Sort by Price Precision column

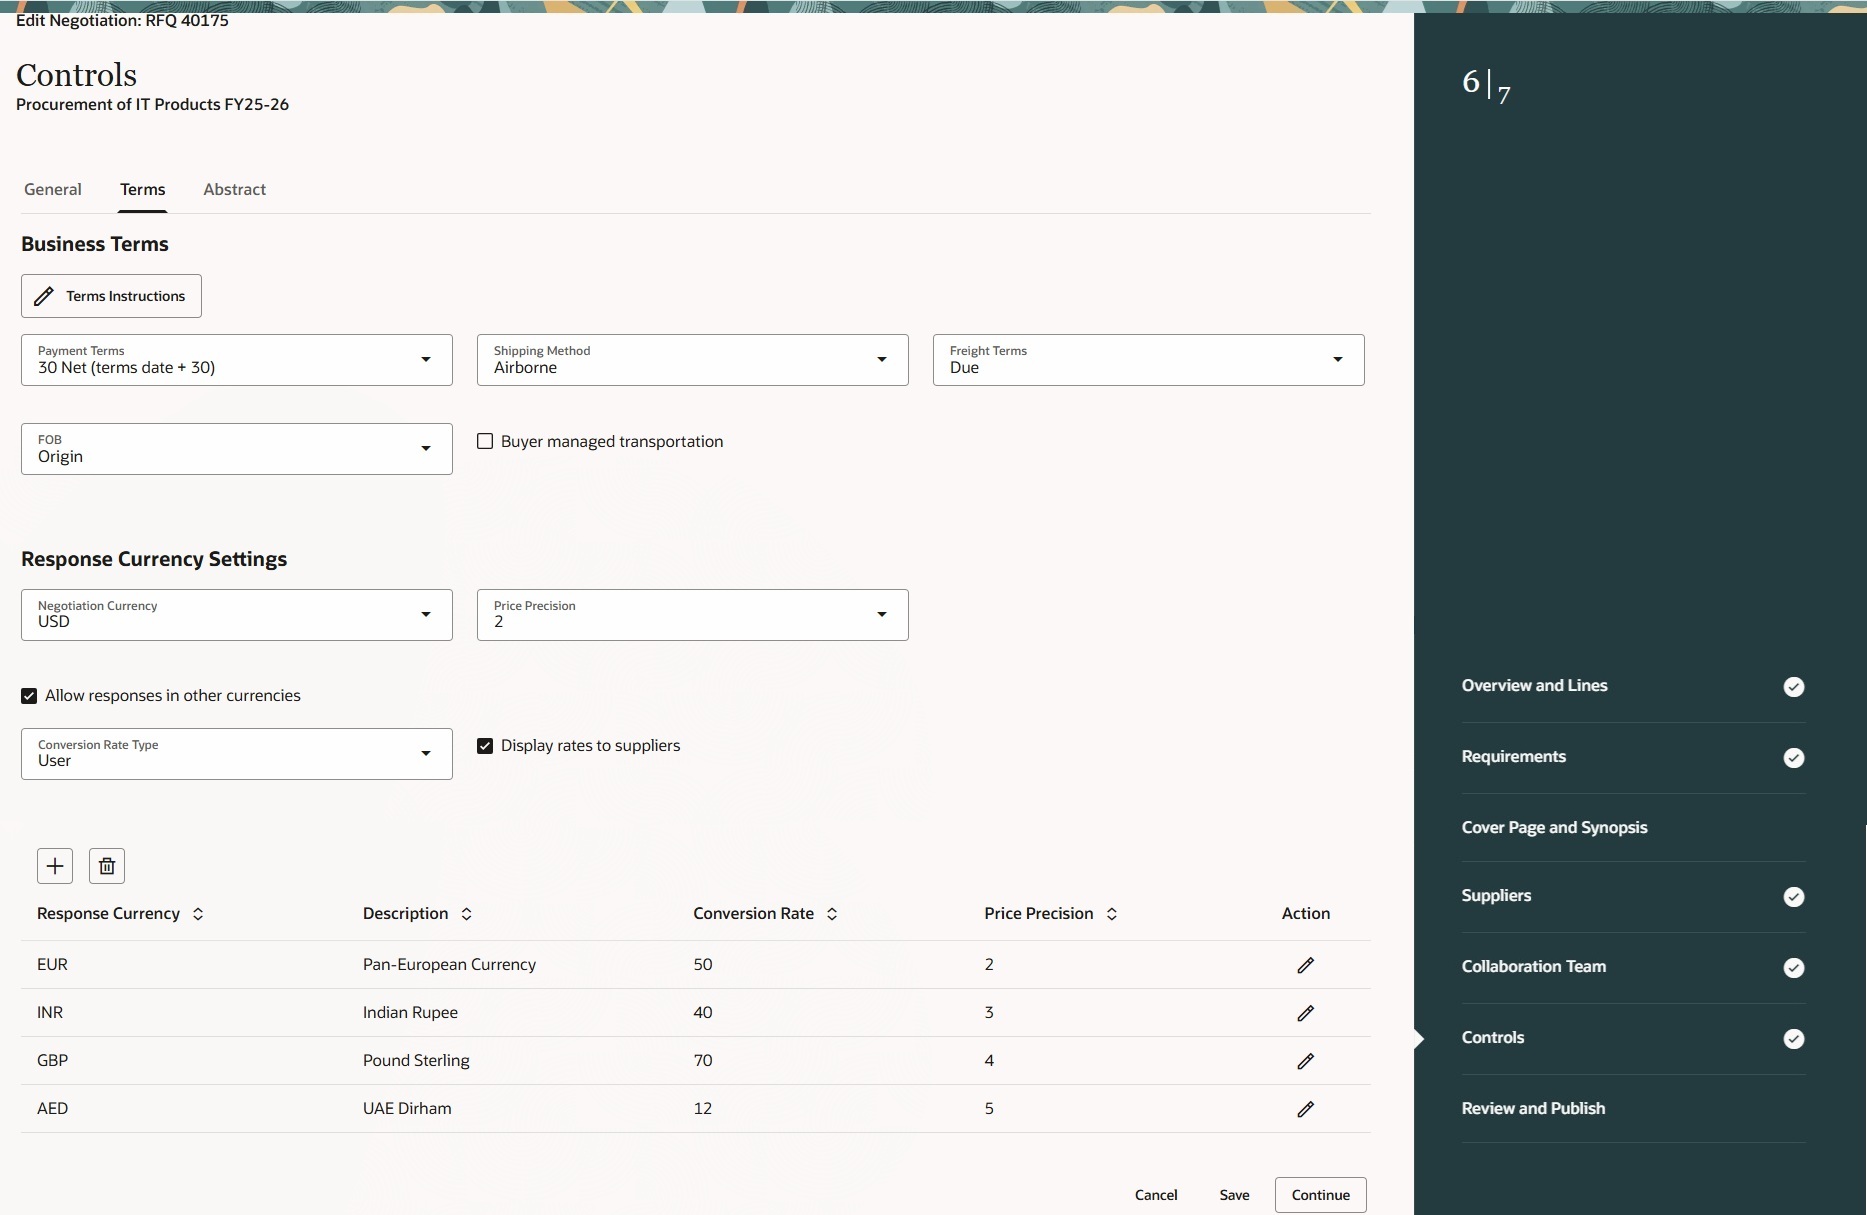(1112, 914)
